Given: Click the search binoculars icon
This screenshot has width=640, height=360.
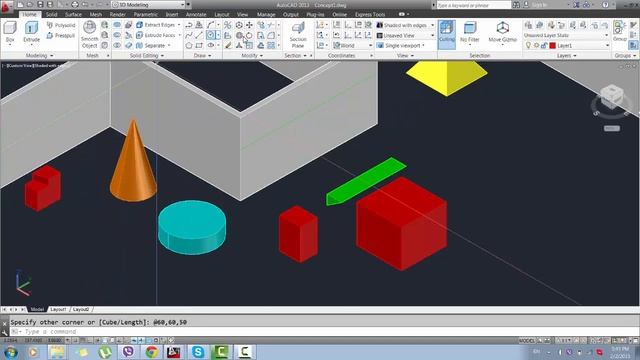Looking at the screenshot, I should coord(516,4).
